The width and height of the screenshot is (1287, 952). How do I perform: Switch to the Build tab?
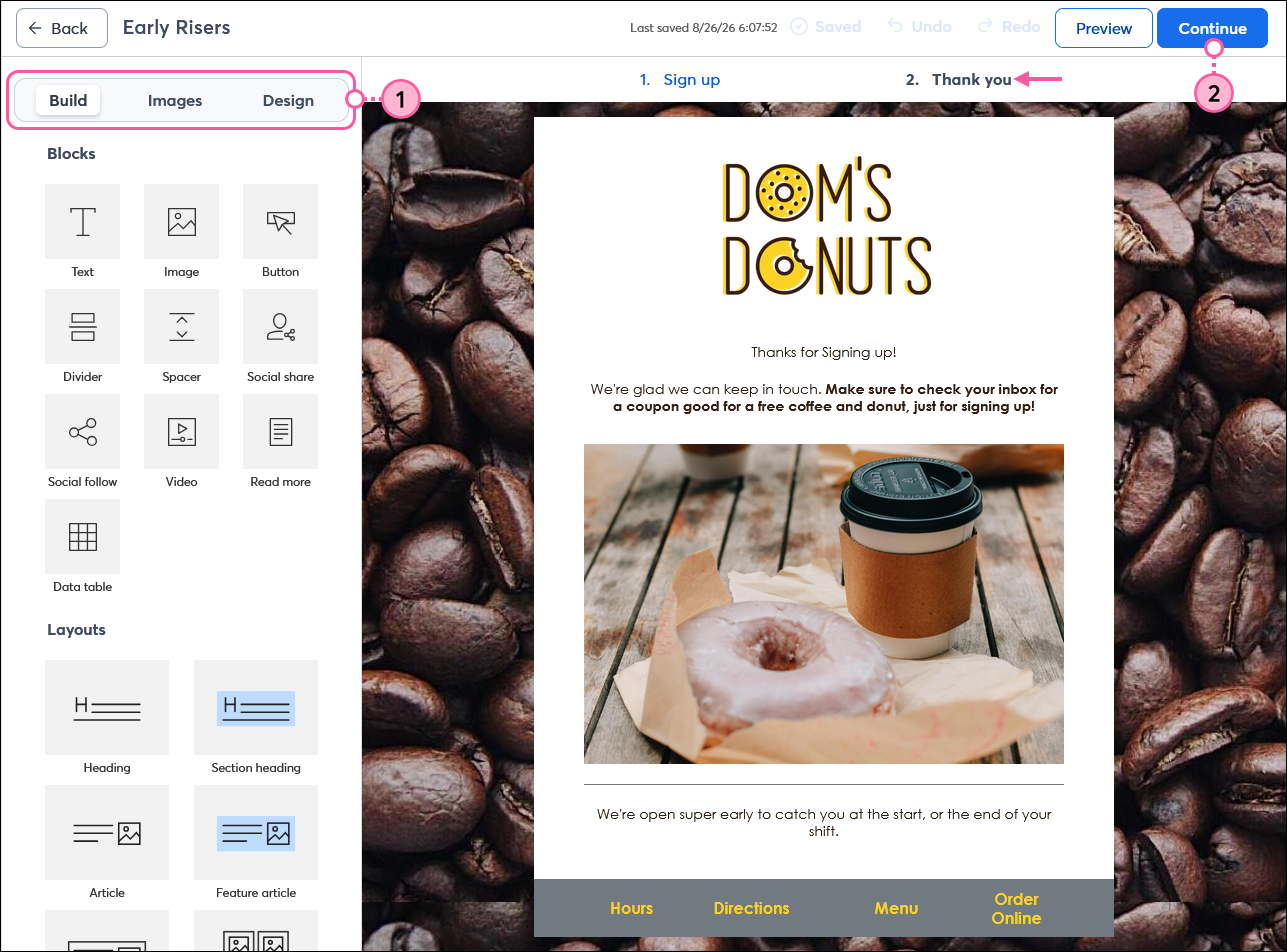point(68,100)
